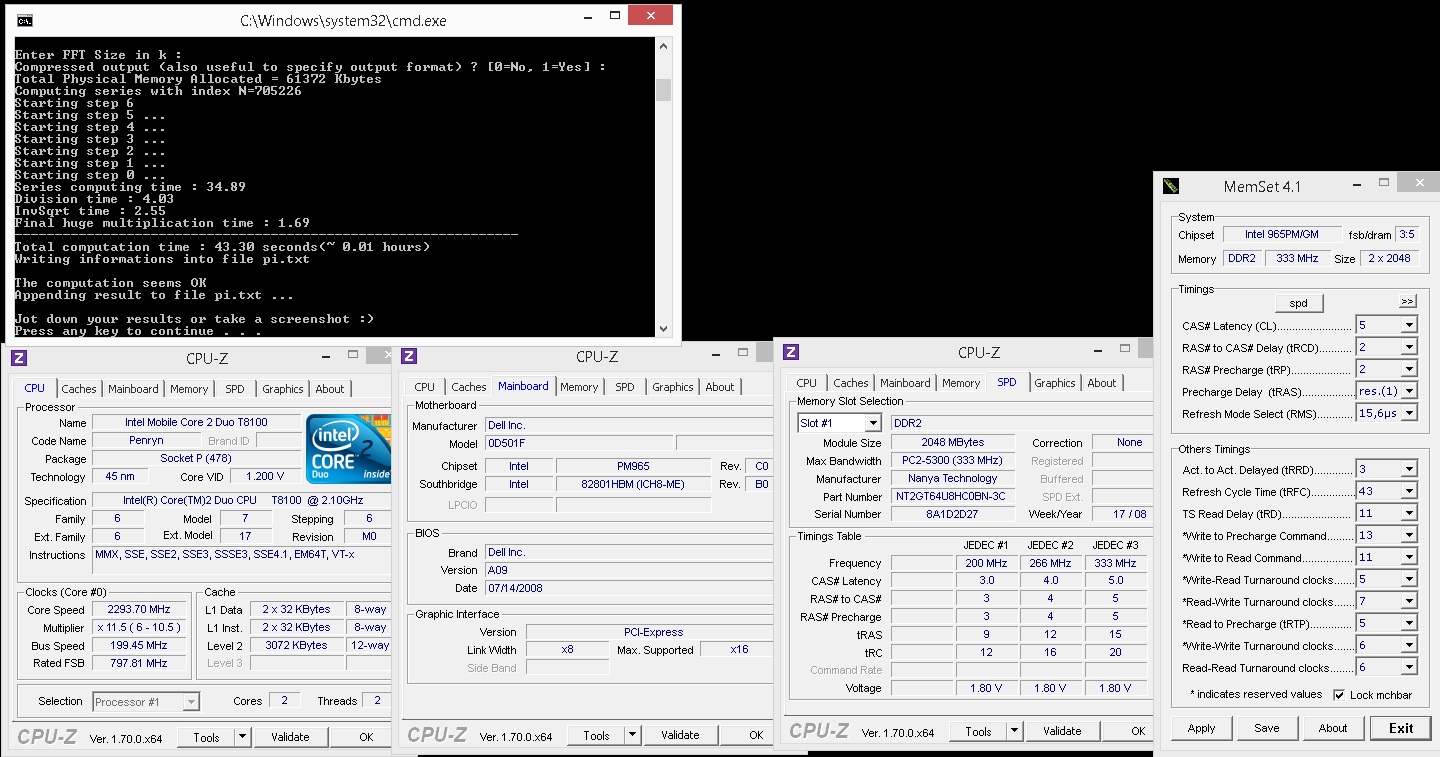
Task: Open Refresh Mode Select (RMS) dropdown
Action: pos(1408,413)
